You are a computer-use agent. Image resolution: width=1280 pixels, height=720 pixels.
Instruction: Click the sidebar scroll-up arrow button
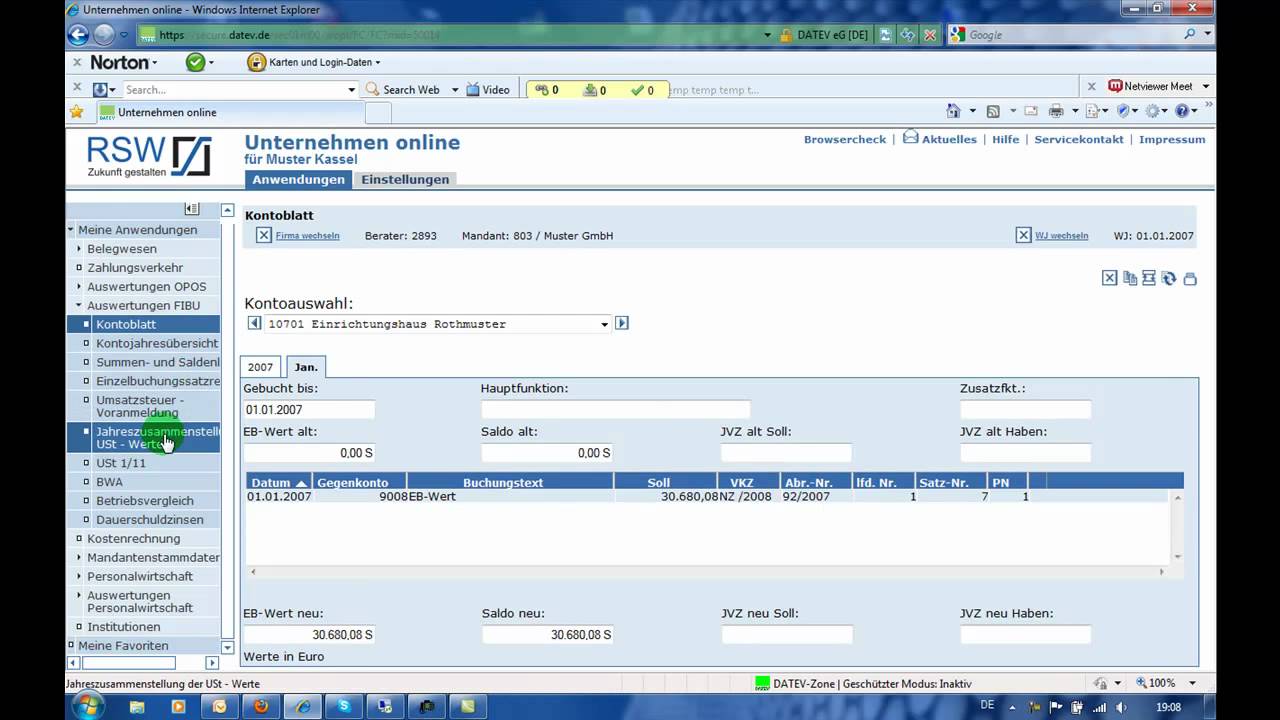click(227, 210)
